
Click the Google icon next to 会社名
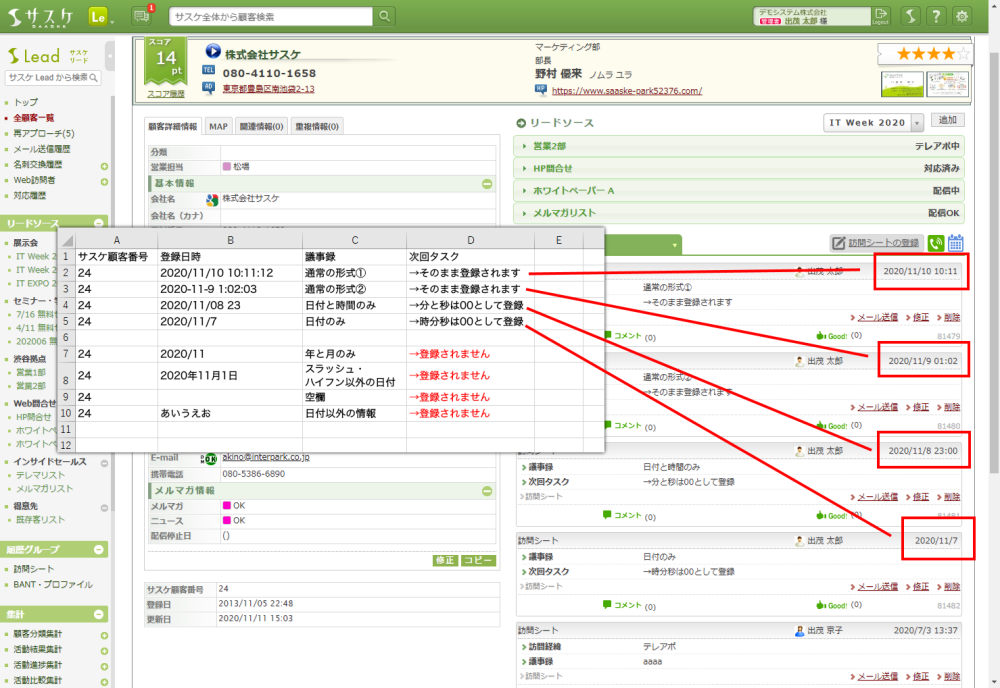point(212,199)
